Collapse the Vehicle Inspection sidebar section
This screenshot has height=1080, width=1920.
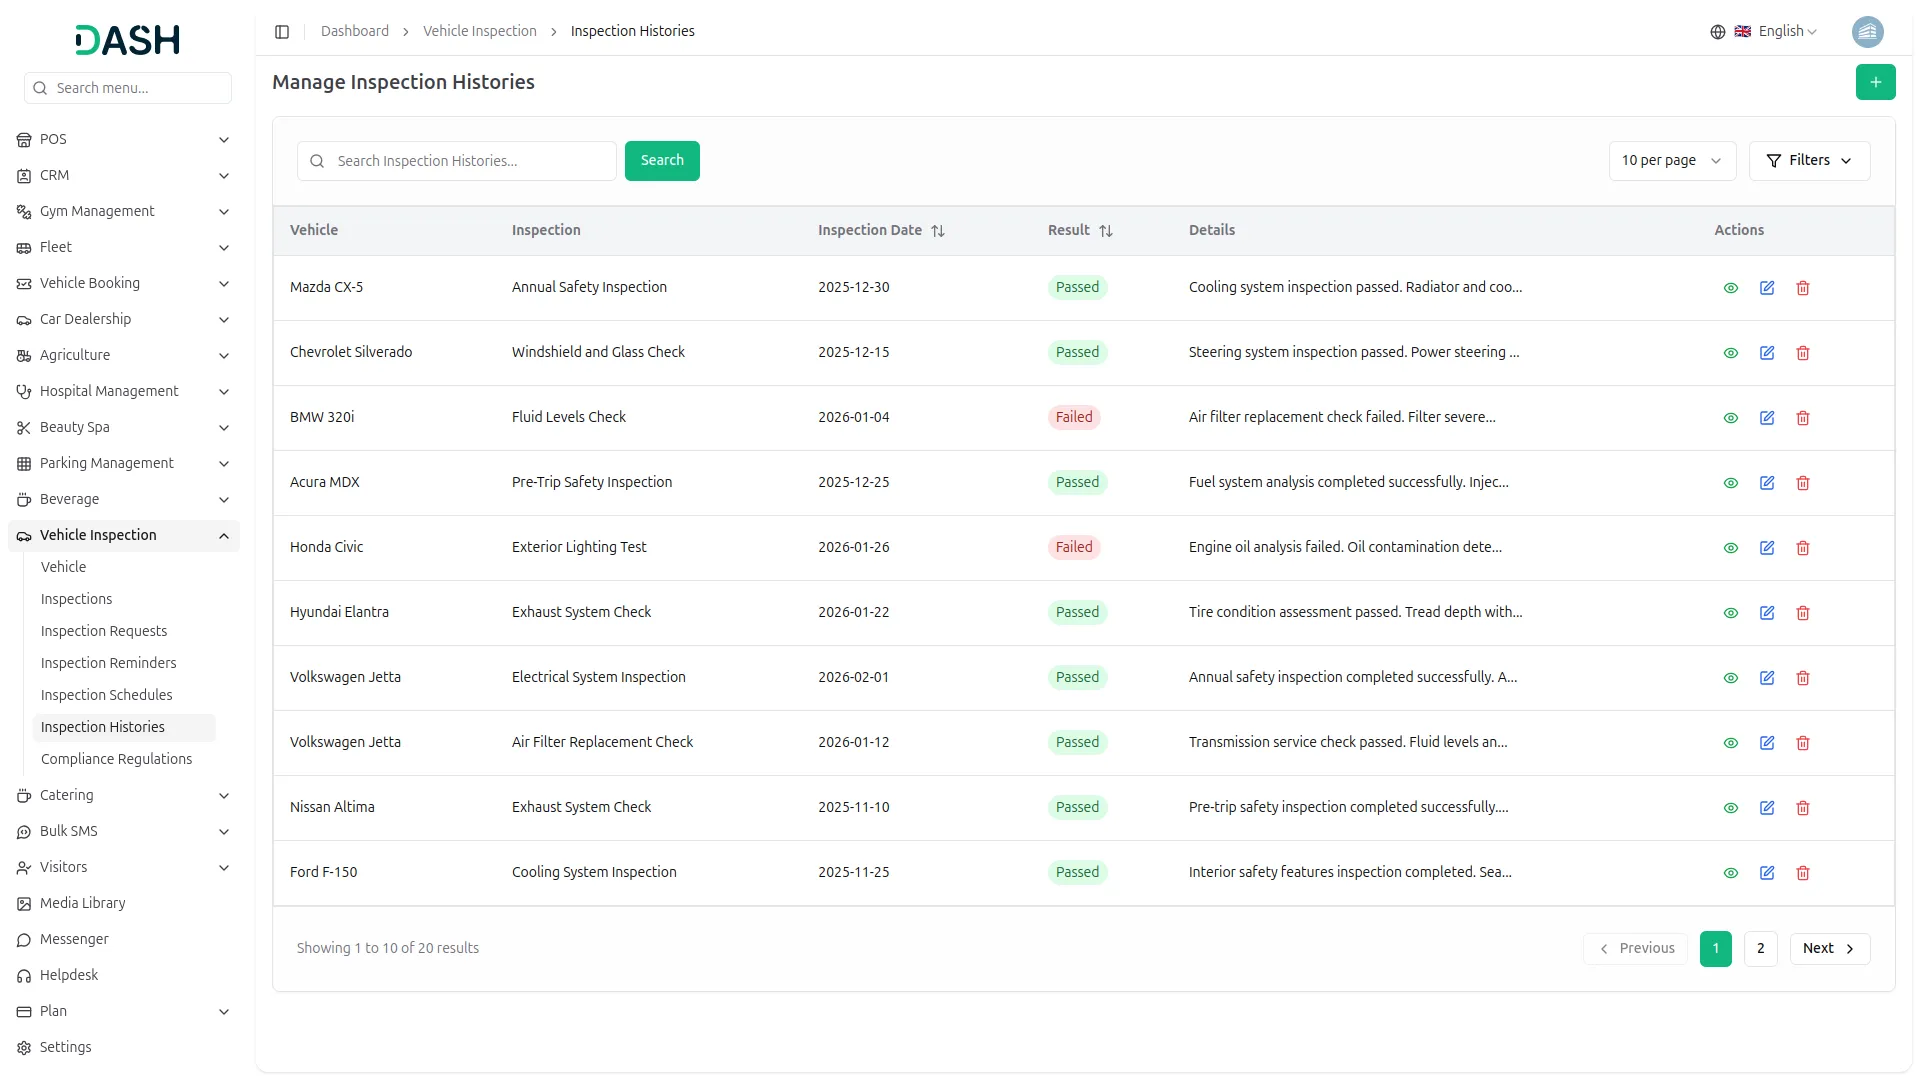click(224, 536)
